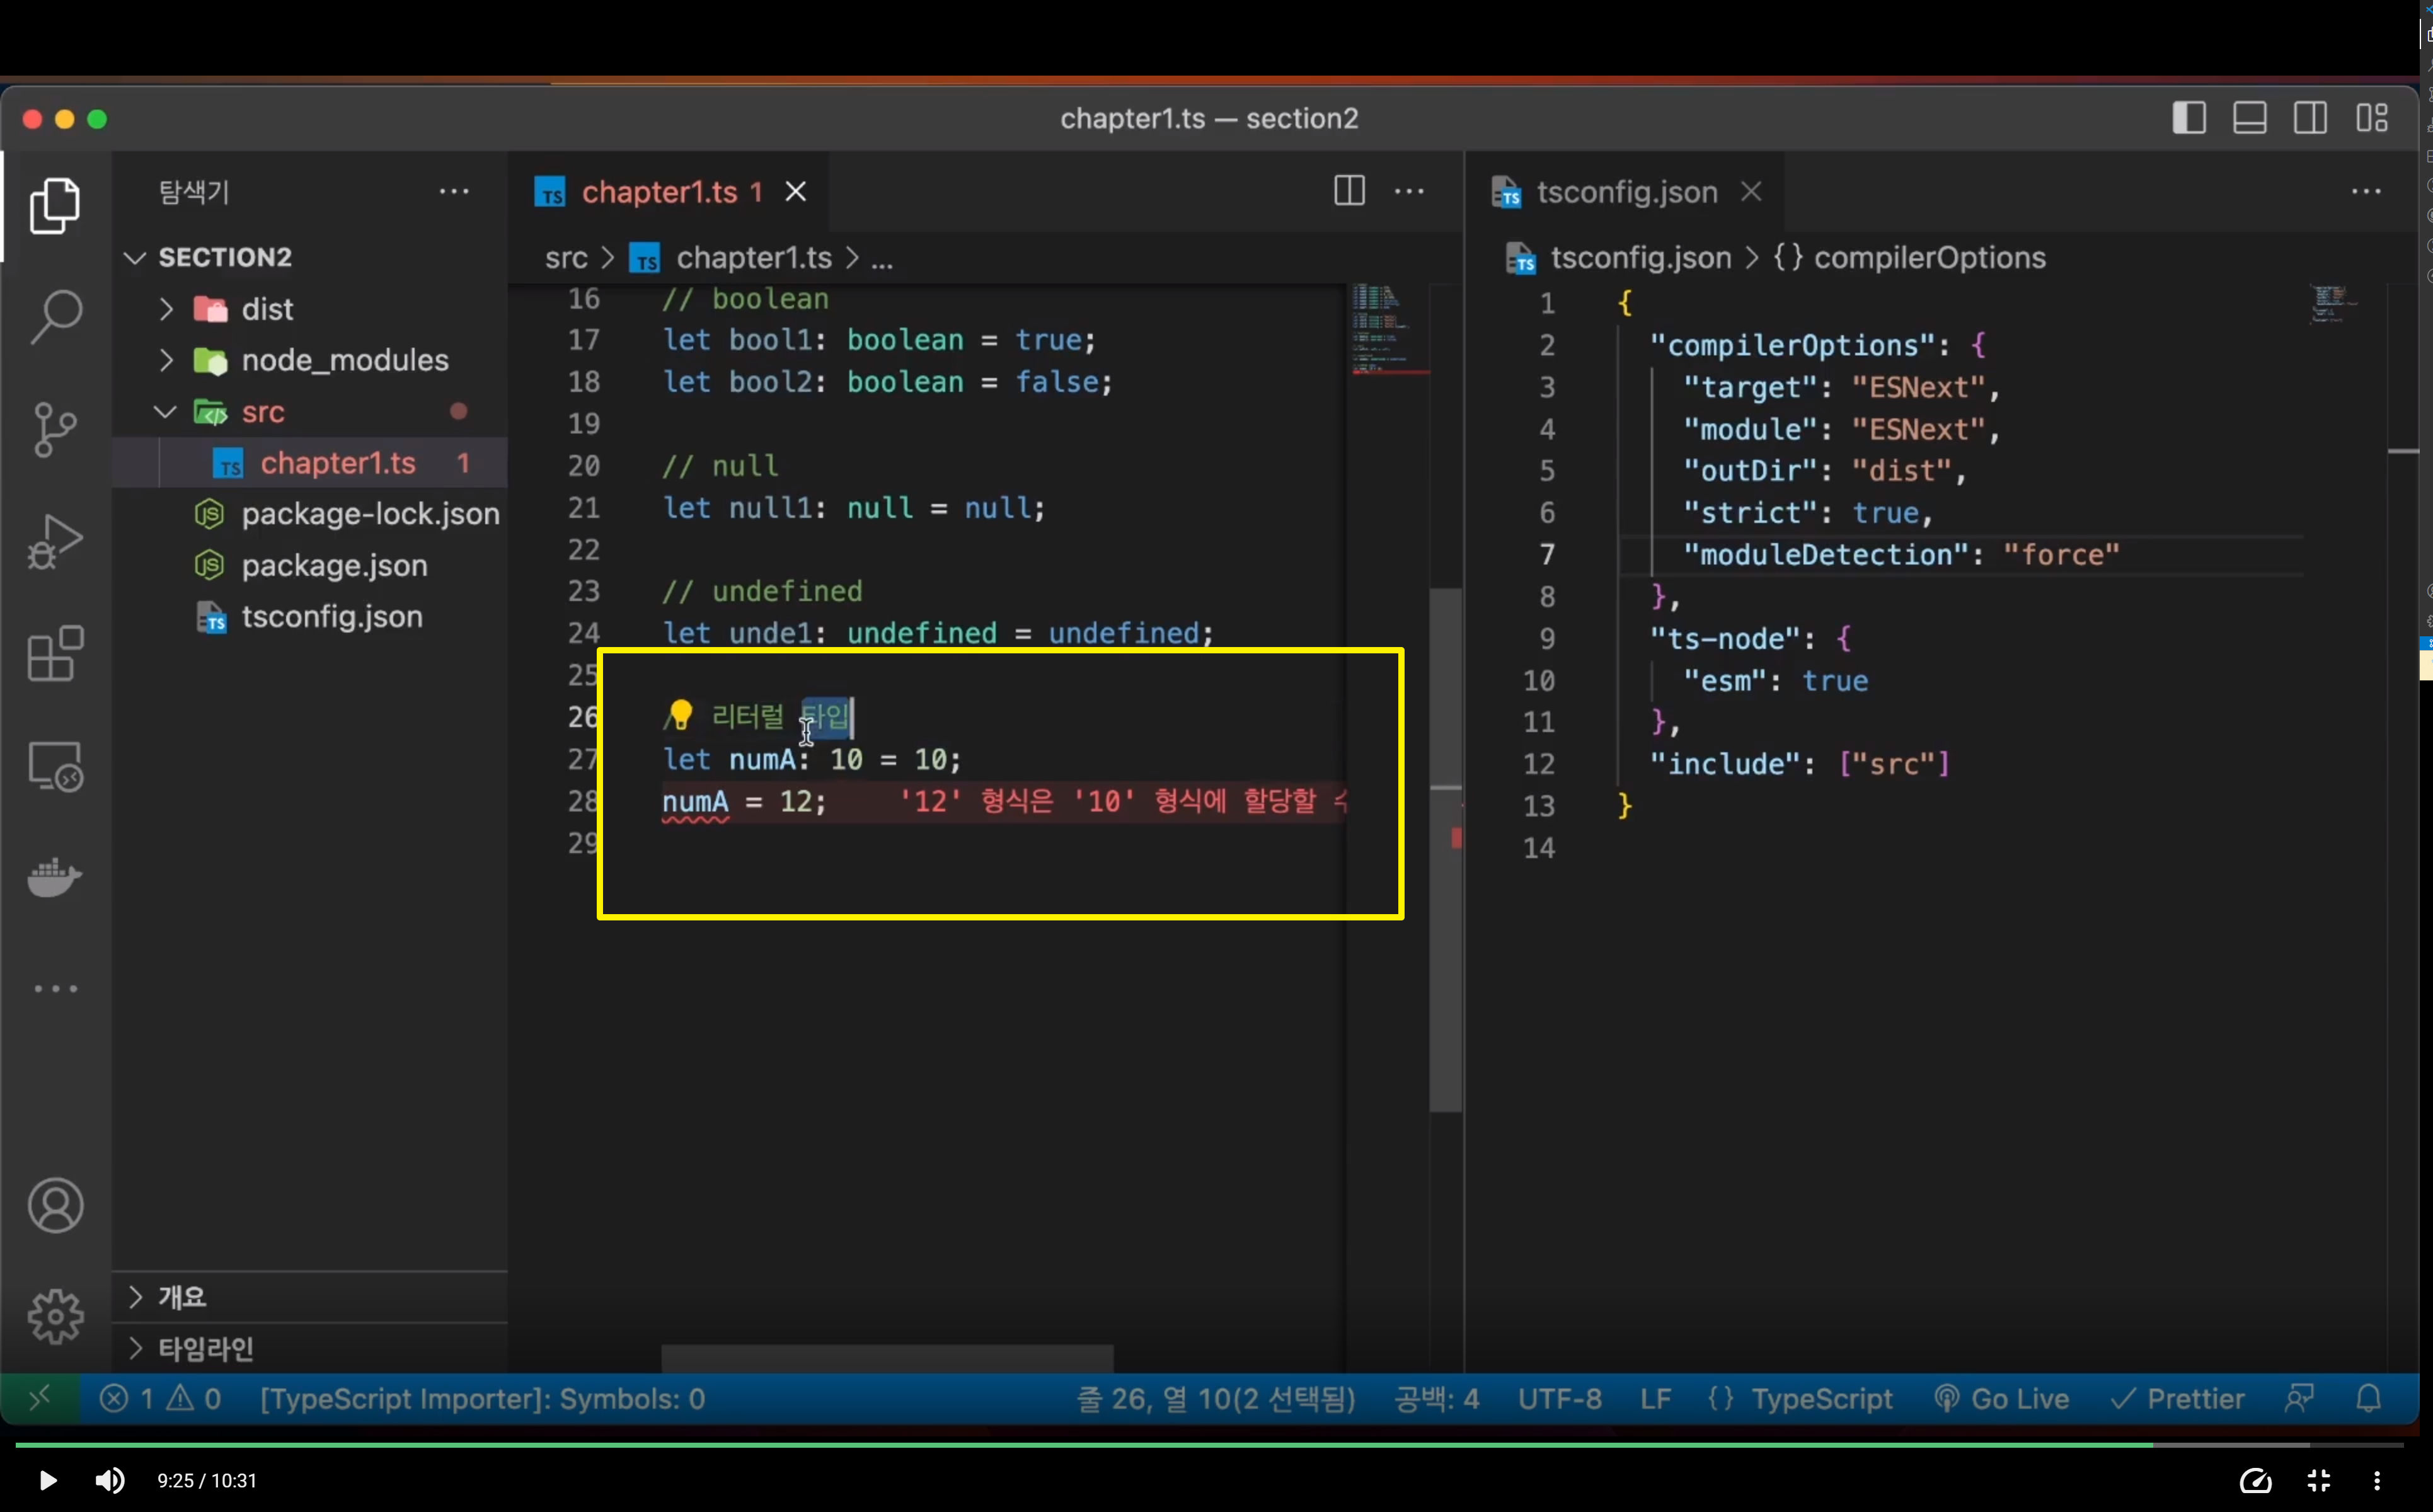Play the video
Image resolution: width=2433 pixels, height=1512 pixels.
tap(47, 1480)
